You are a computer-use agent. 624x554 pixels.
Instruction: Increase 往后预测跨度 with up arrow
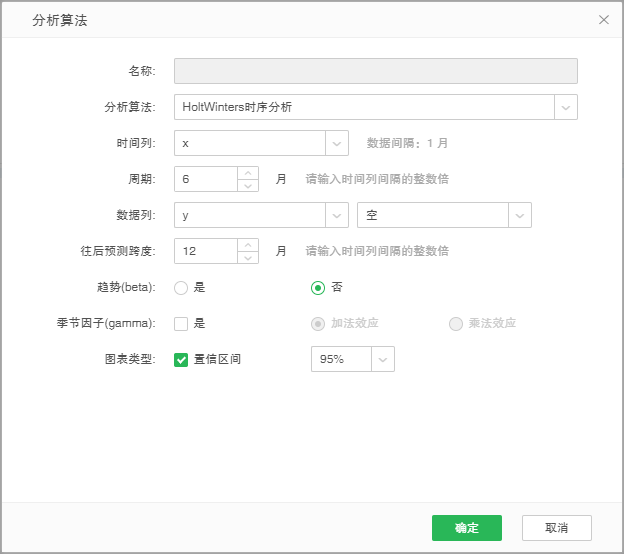(x=248, y=245)
